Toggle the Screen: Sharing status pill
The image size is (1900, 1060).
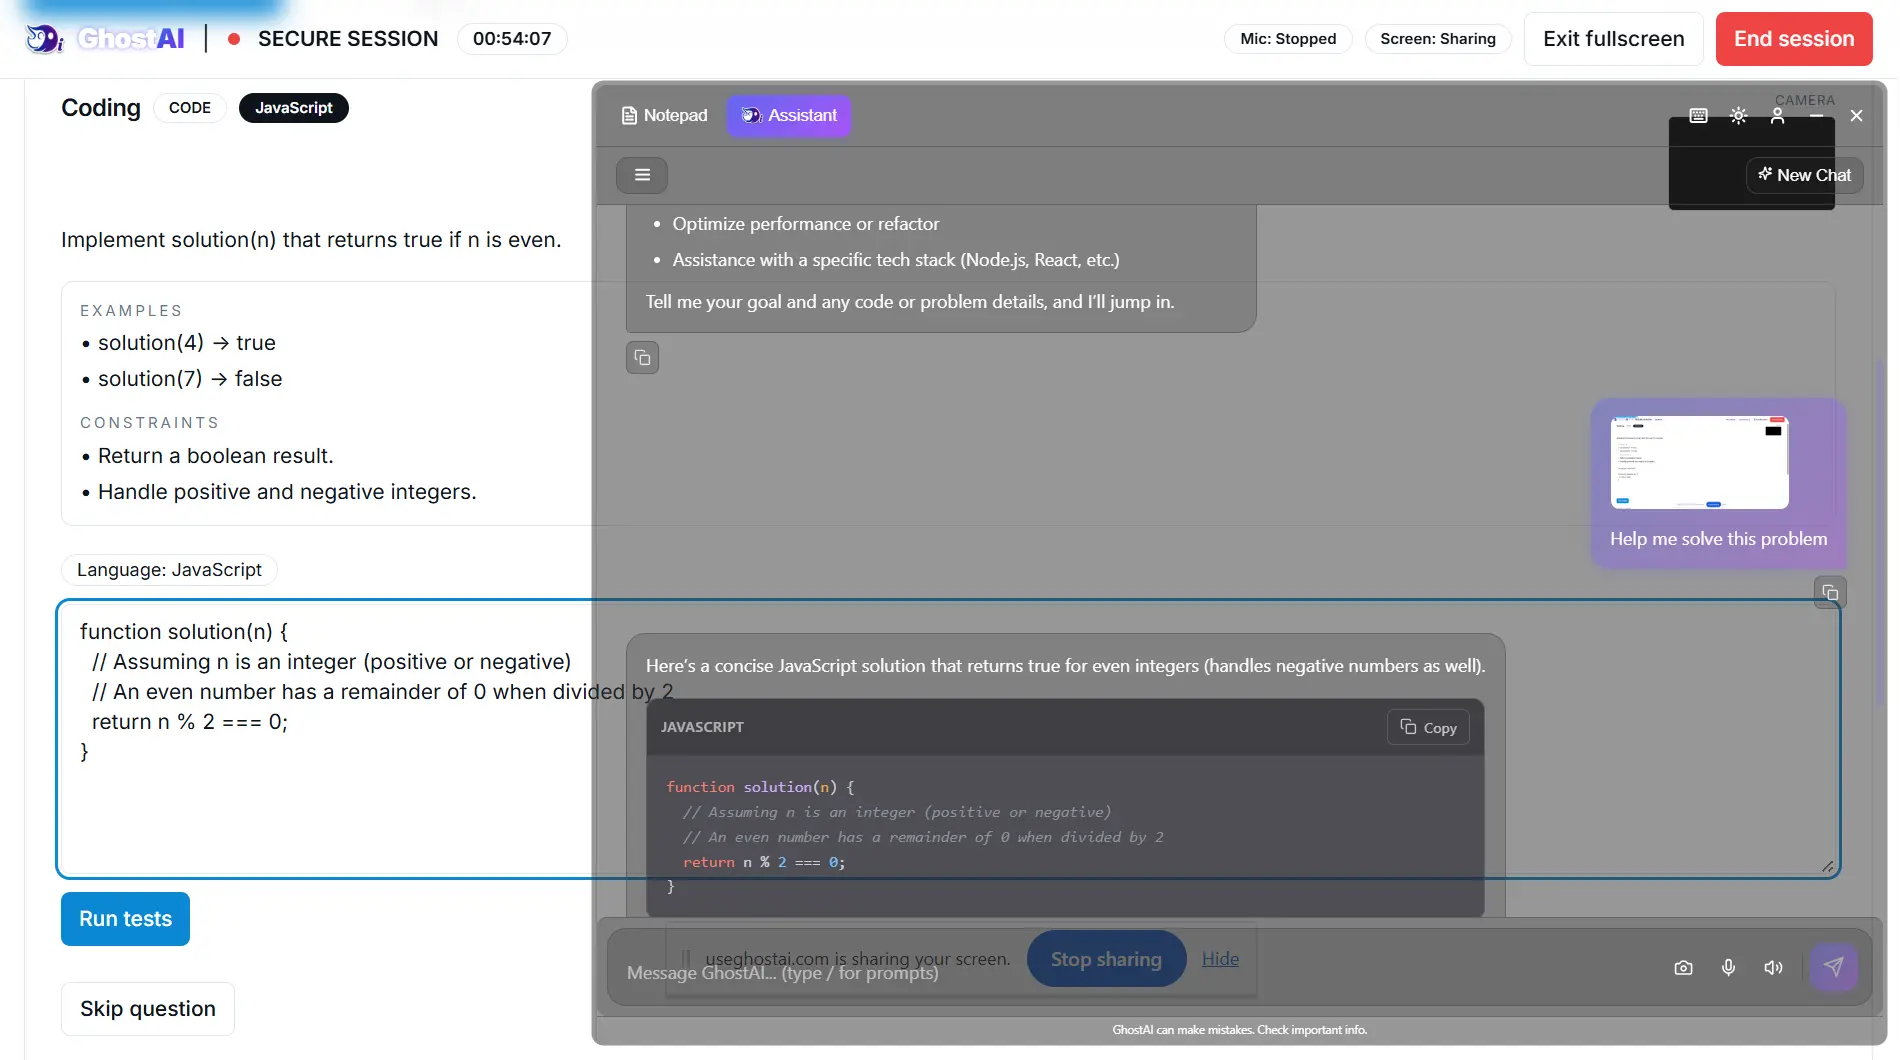1438,39
